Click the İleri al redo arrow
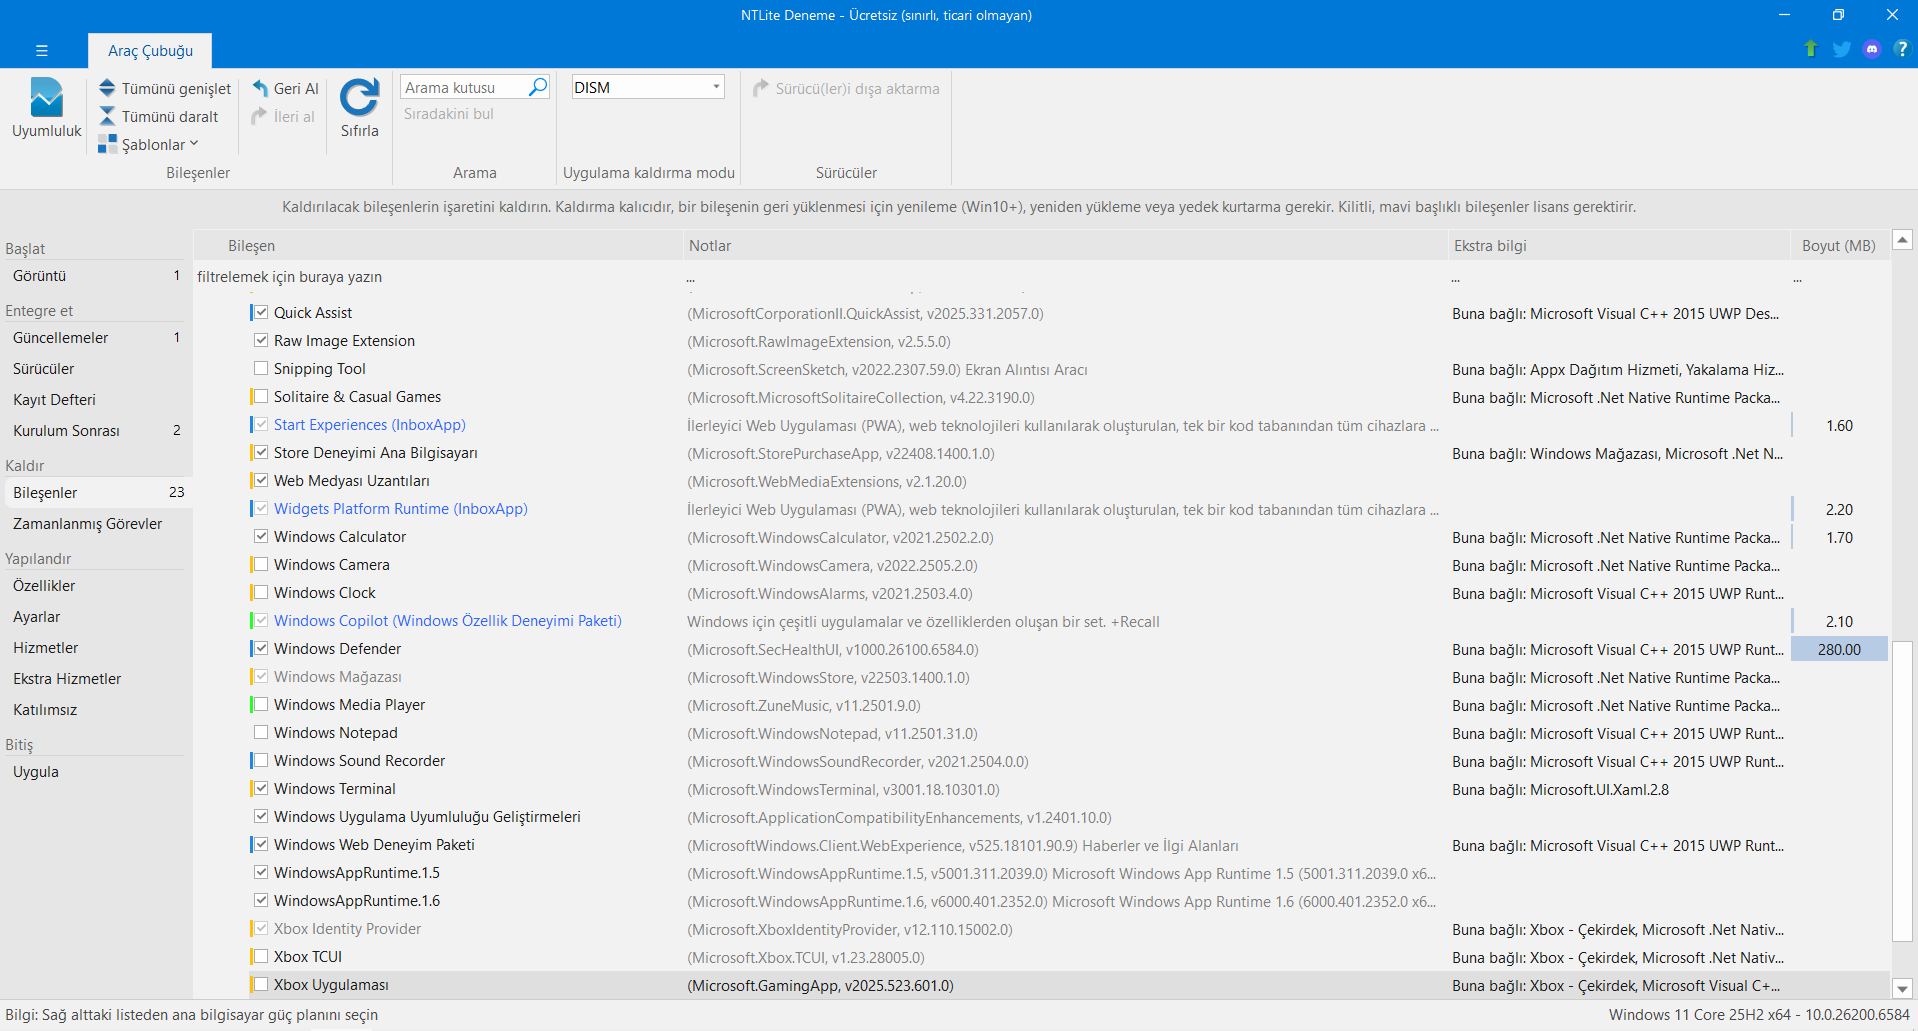 260,116
